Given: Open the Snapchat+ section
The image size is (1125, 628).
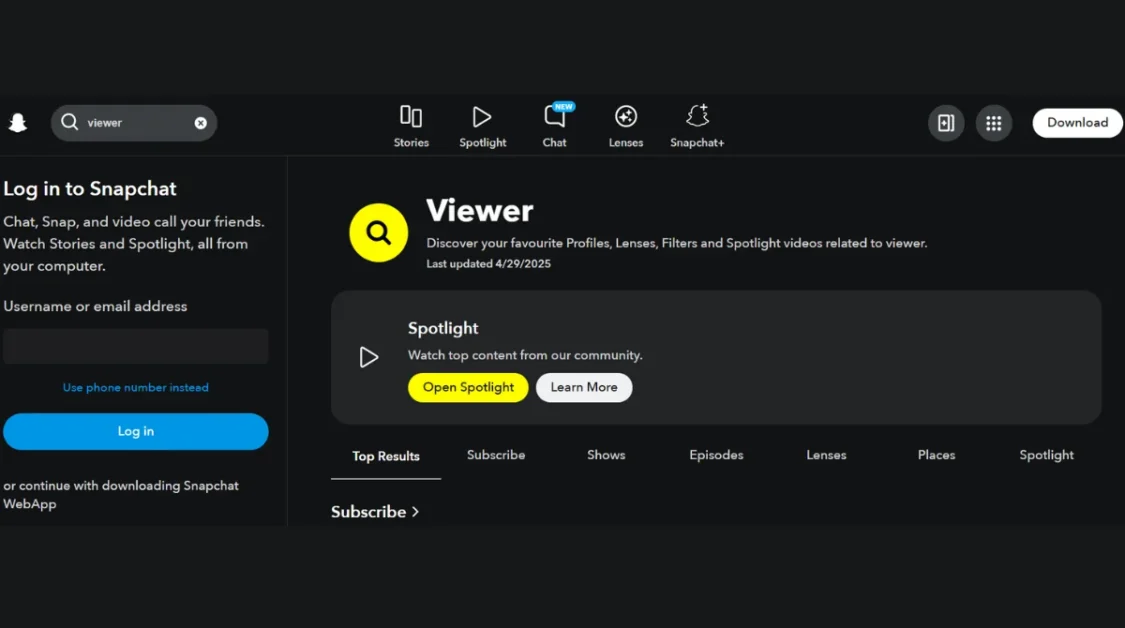Looking at the screenshot, I should pos(697,126).
